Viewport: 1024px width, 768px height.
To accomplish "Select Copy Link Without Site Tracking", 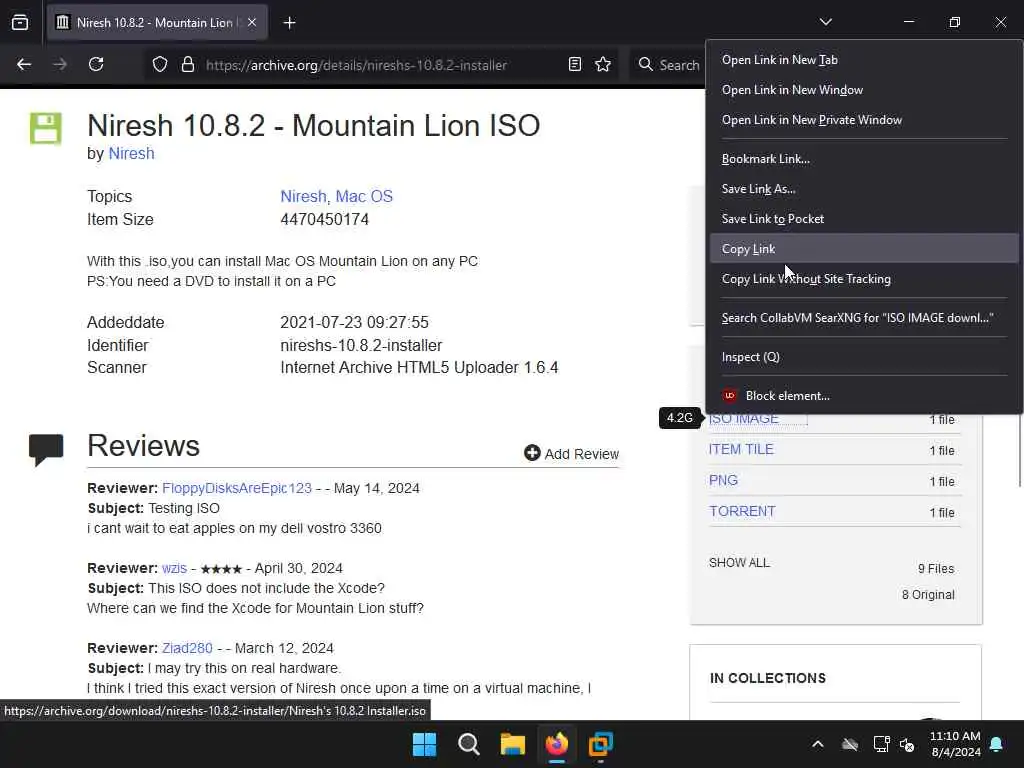I will (x=864, y=279).
